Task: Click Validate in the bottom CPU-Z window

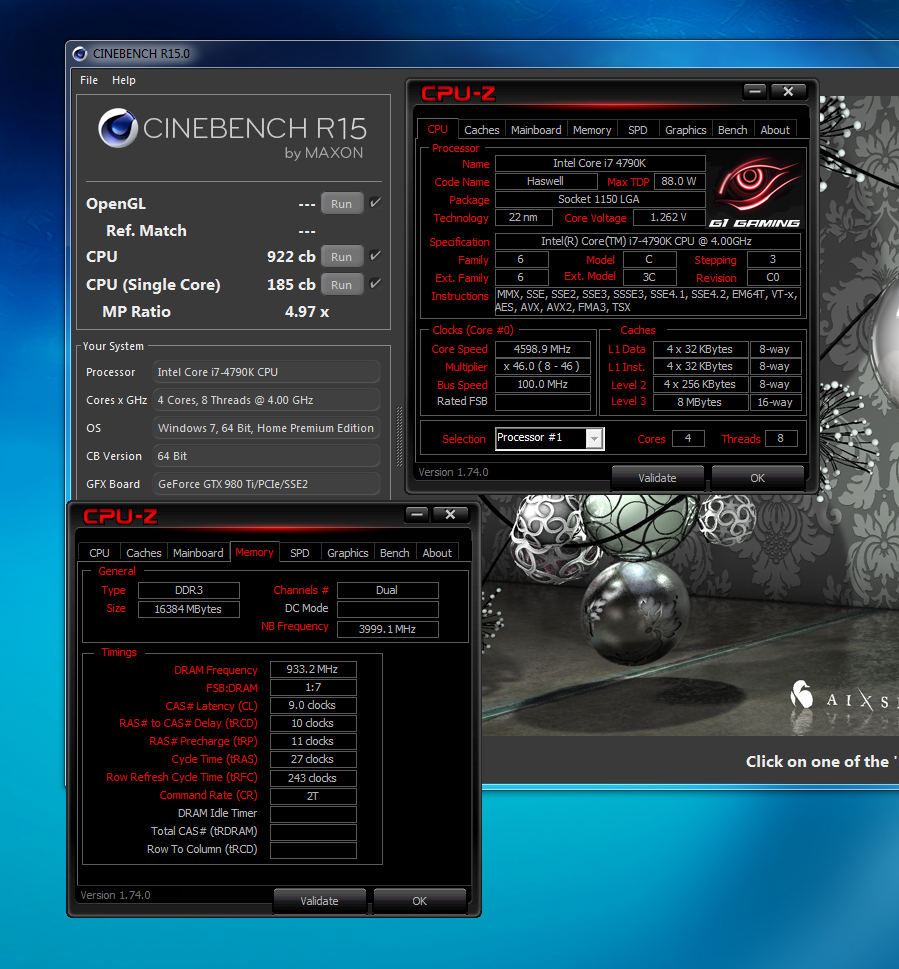Action: pos(319,900)
